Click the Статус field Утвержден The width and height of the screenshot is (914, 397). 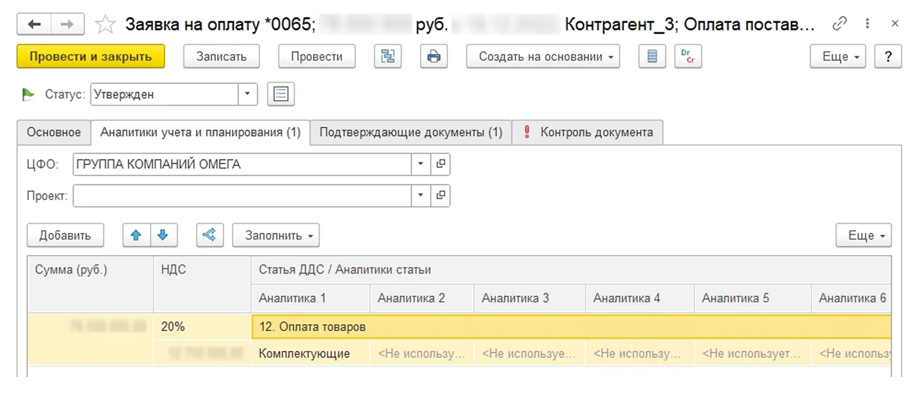click(164, 94)
